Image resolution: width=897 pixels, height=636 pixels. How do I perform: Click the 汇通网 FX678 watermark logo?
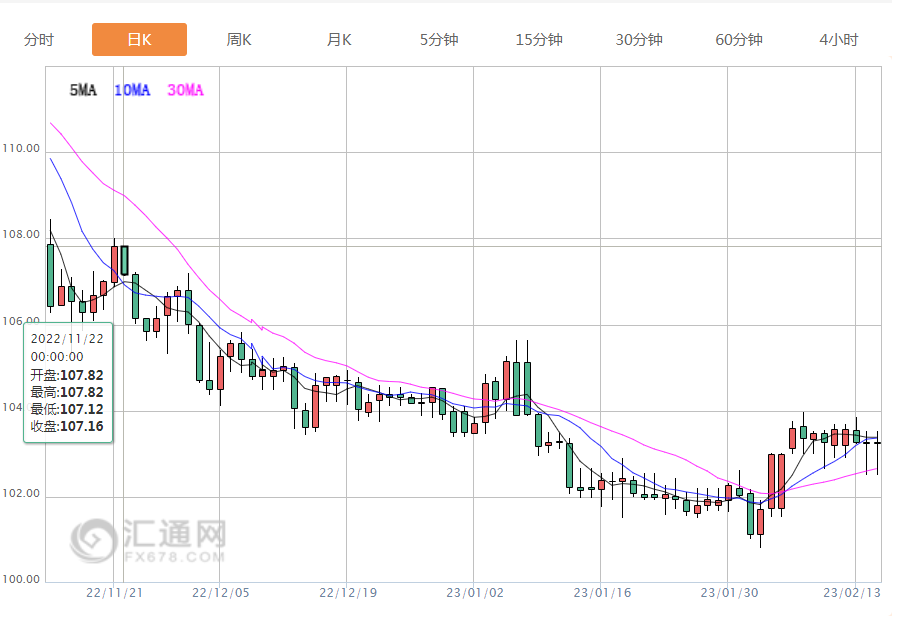pyautogui.click(x=148, y=540)
